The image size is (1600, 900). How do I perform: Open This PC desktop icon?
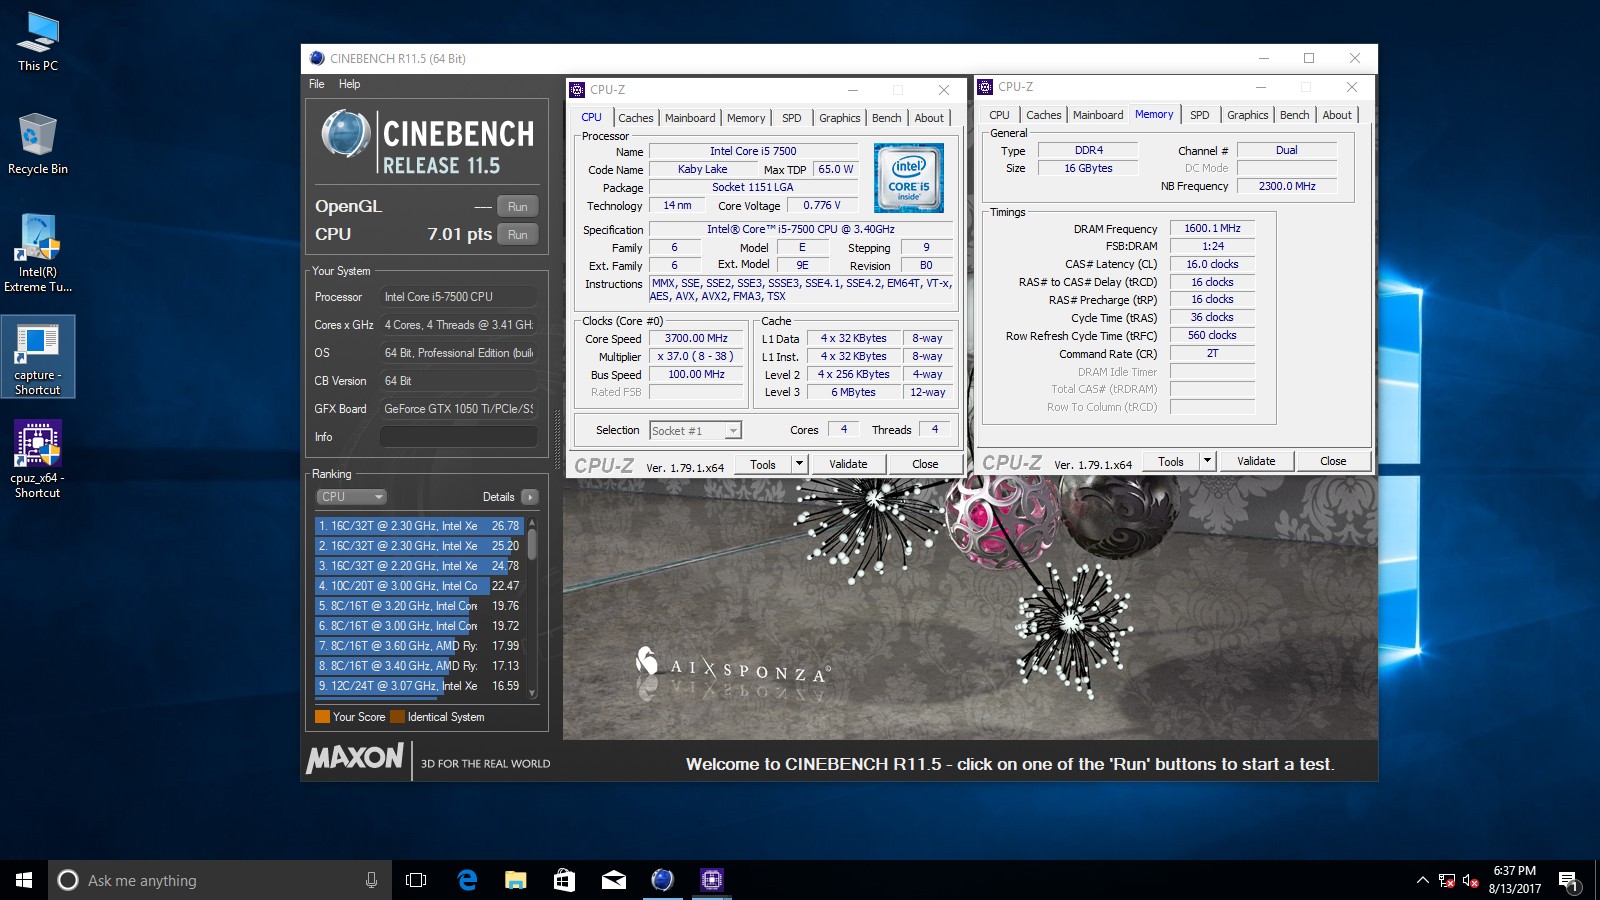point(38,42)
